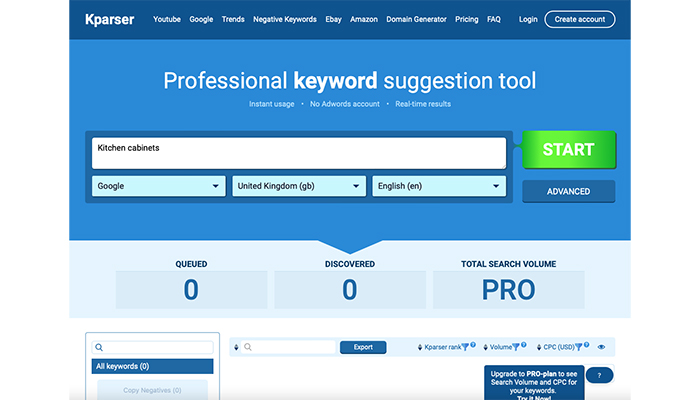Click the DISCOVERED counter box
Image resolution: width=700 pixels, height=400 pixels.
click(x=350, y=290)
